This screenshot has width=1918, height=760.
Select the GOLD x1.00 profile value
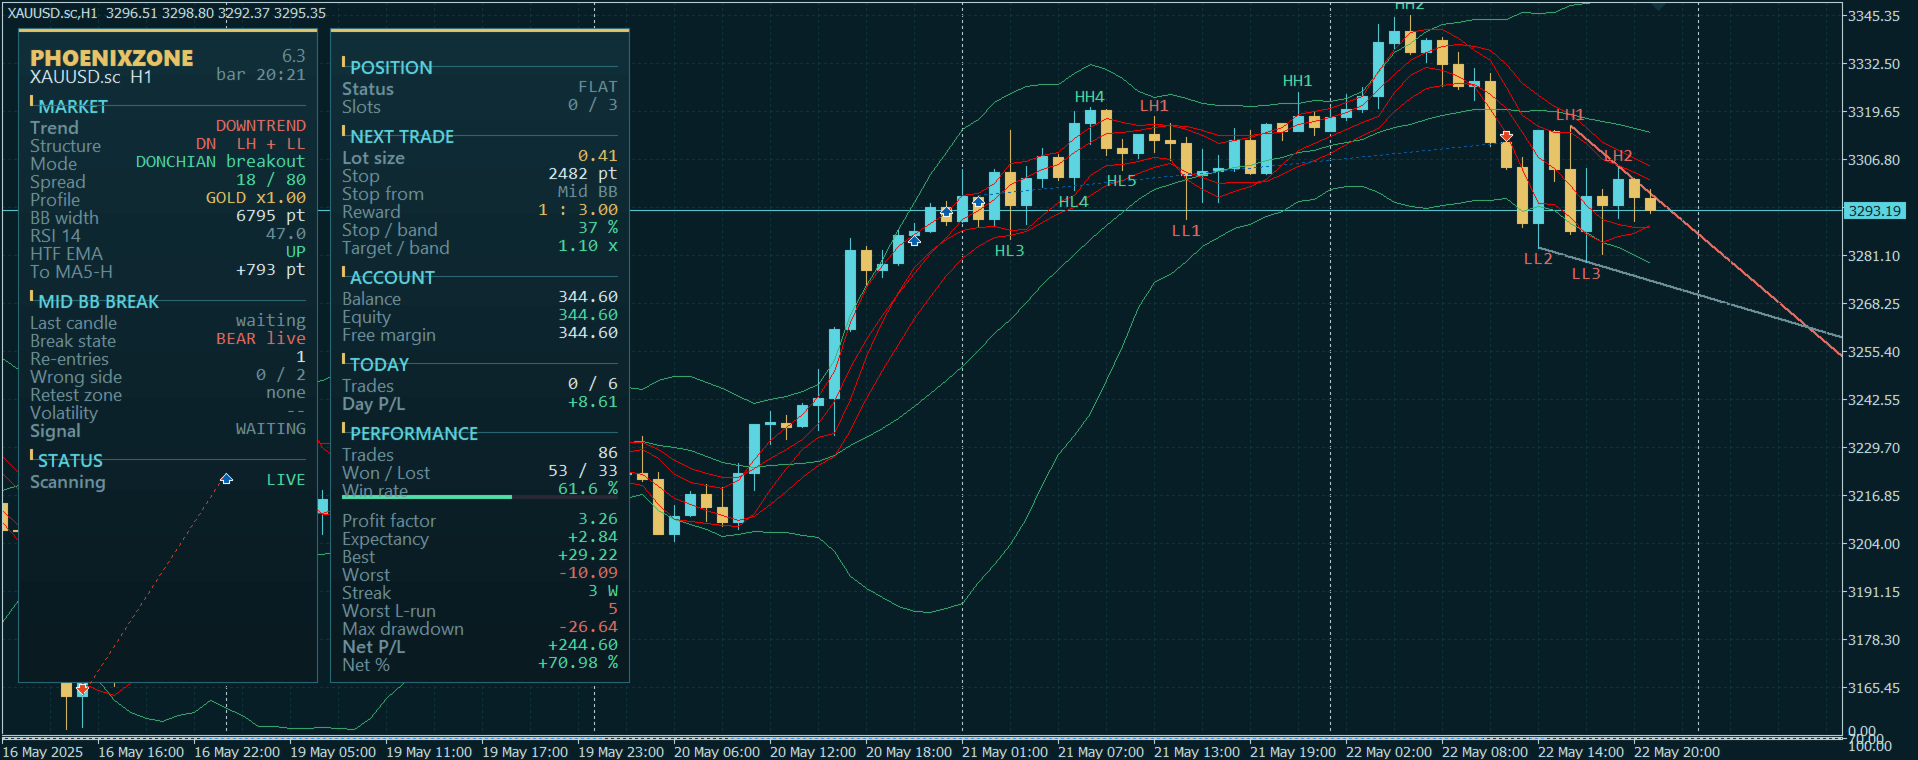point(256,197)
